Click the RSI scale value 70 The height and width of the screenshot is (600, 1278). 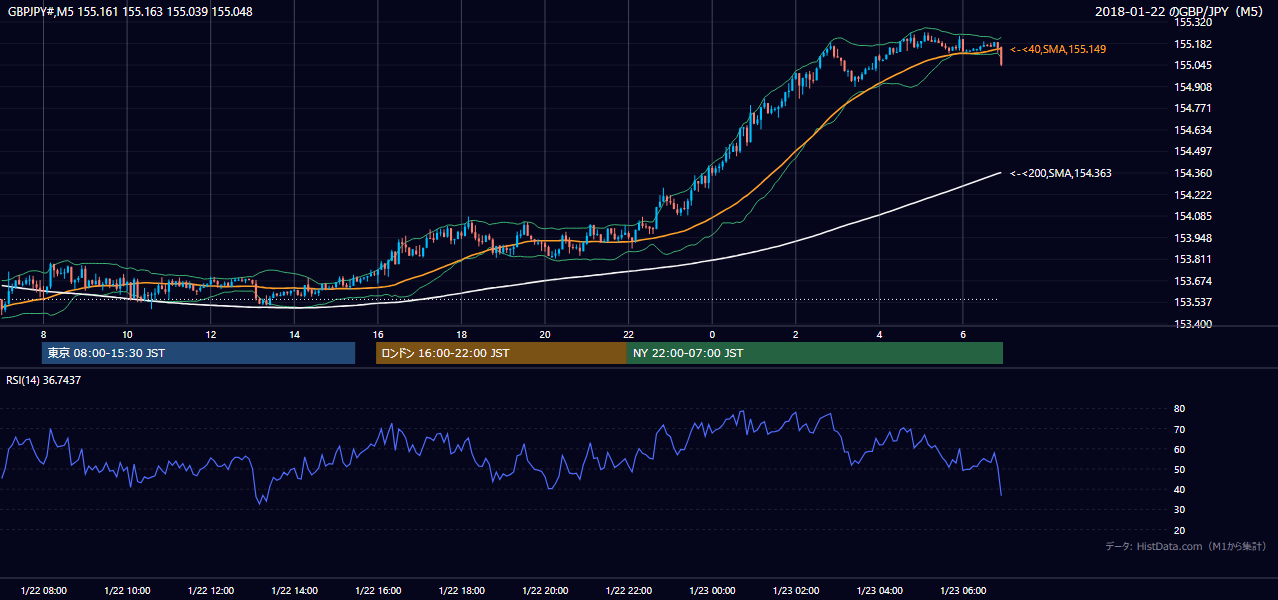(1179, 429)
